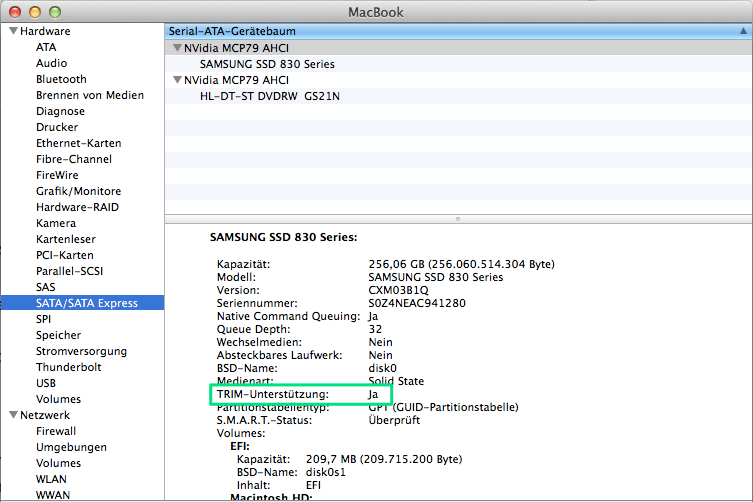Click serial number S0Z4NEAC941280
The width and height of the screenshot is (753, 502).
(x=417, y=303)
